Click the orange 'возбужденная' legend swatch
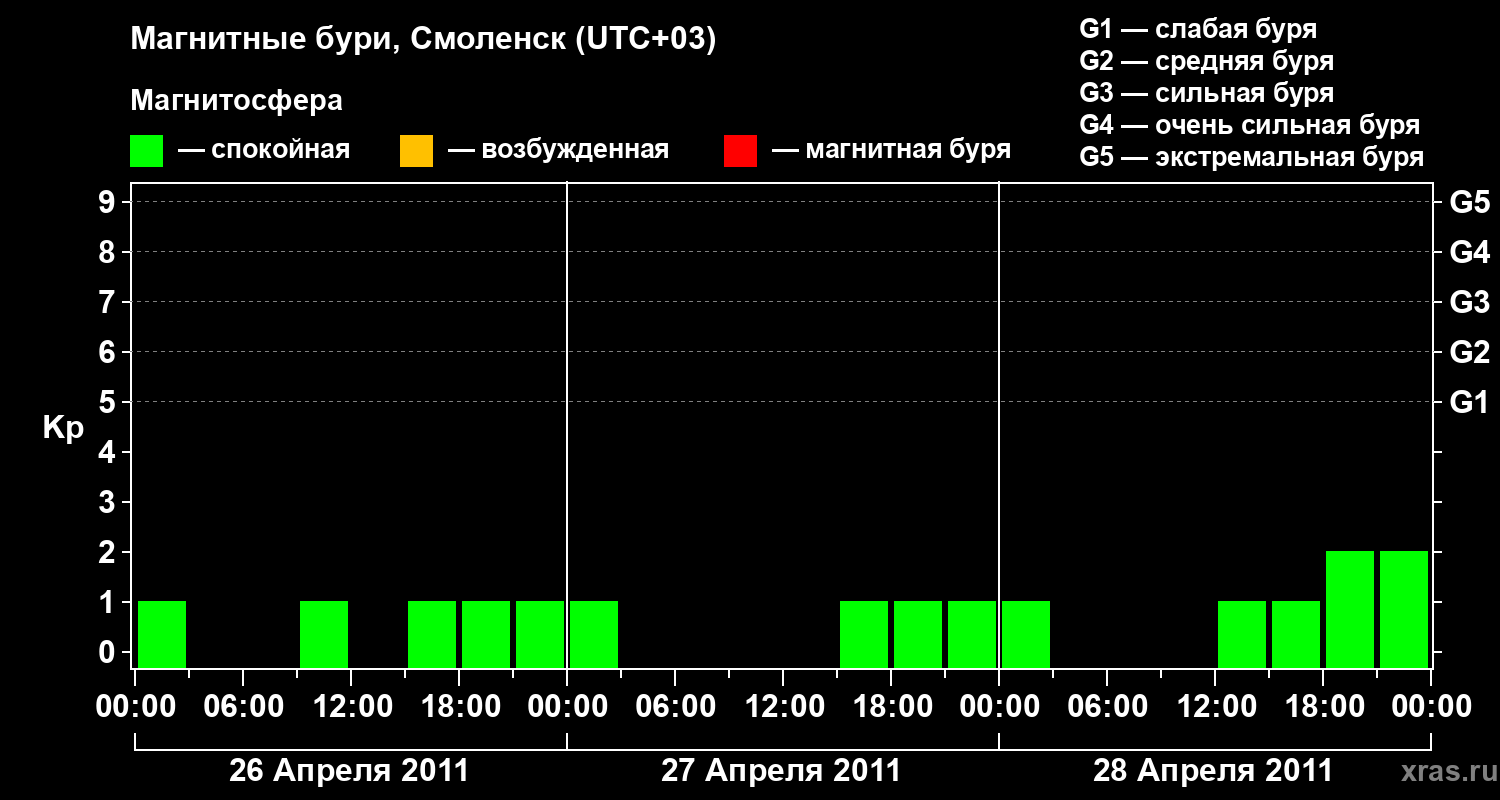 point(416,151)
